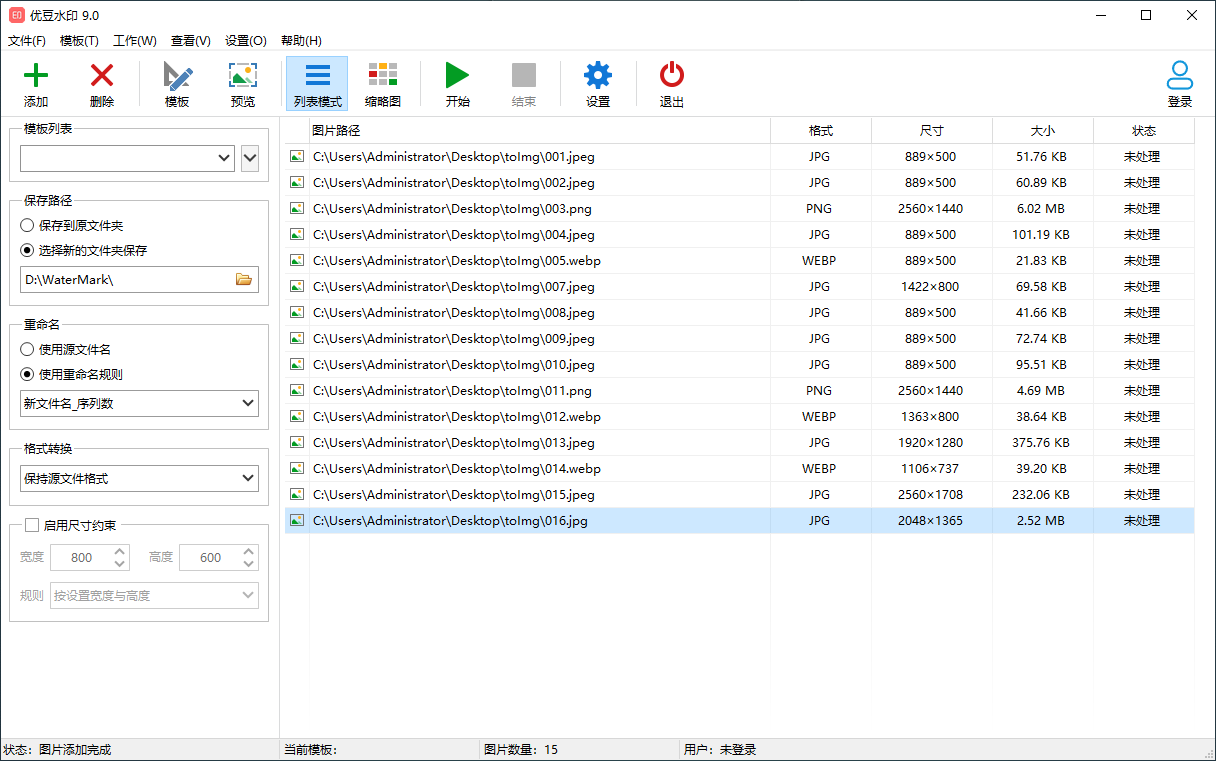Sort by the 尺寸 column header

click(x=932, y=131)
